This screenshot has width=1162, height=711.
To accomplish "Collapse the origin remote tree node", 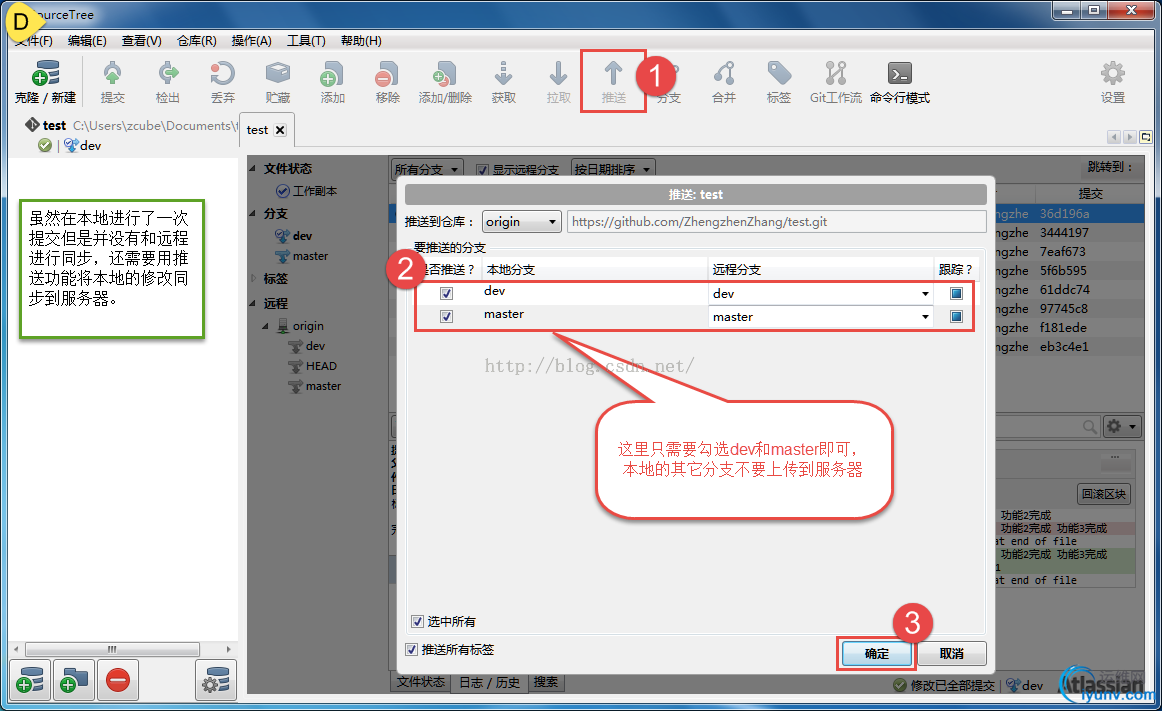I will tap(266, 326).
